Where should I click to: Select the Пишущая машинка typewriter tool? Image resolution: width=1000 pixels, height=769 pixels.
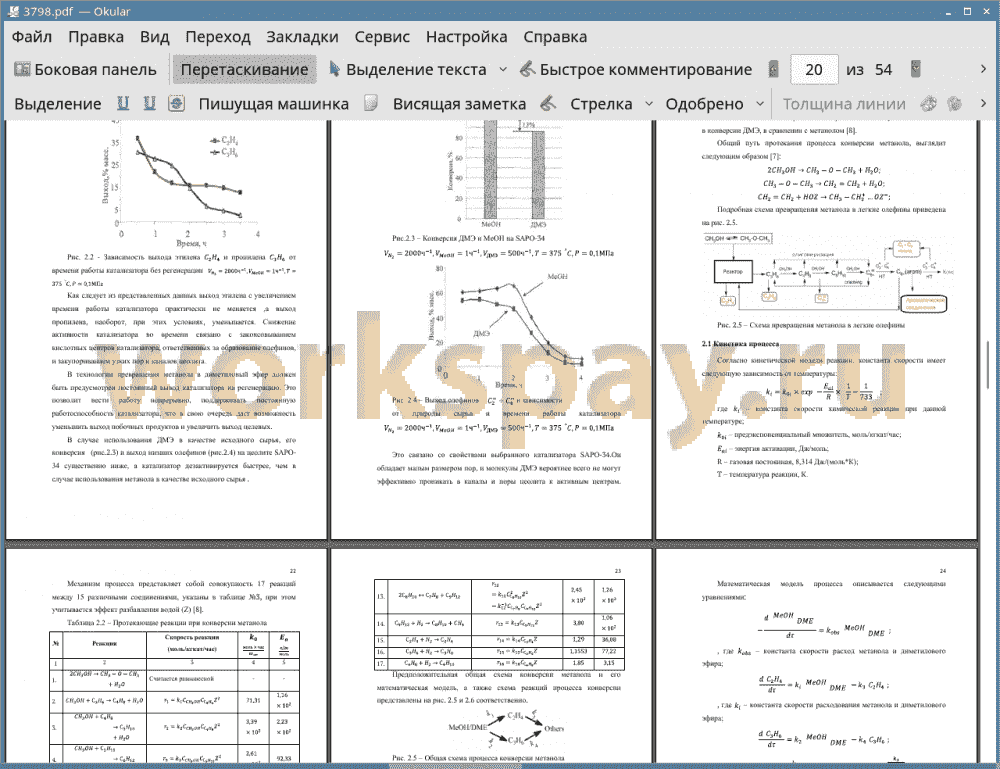click(274, 104)
